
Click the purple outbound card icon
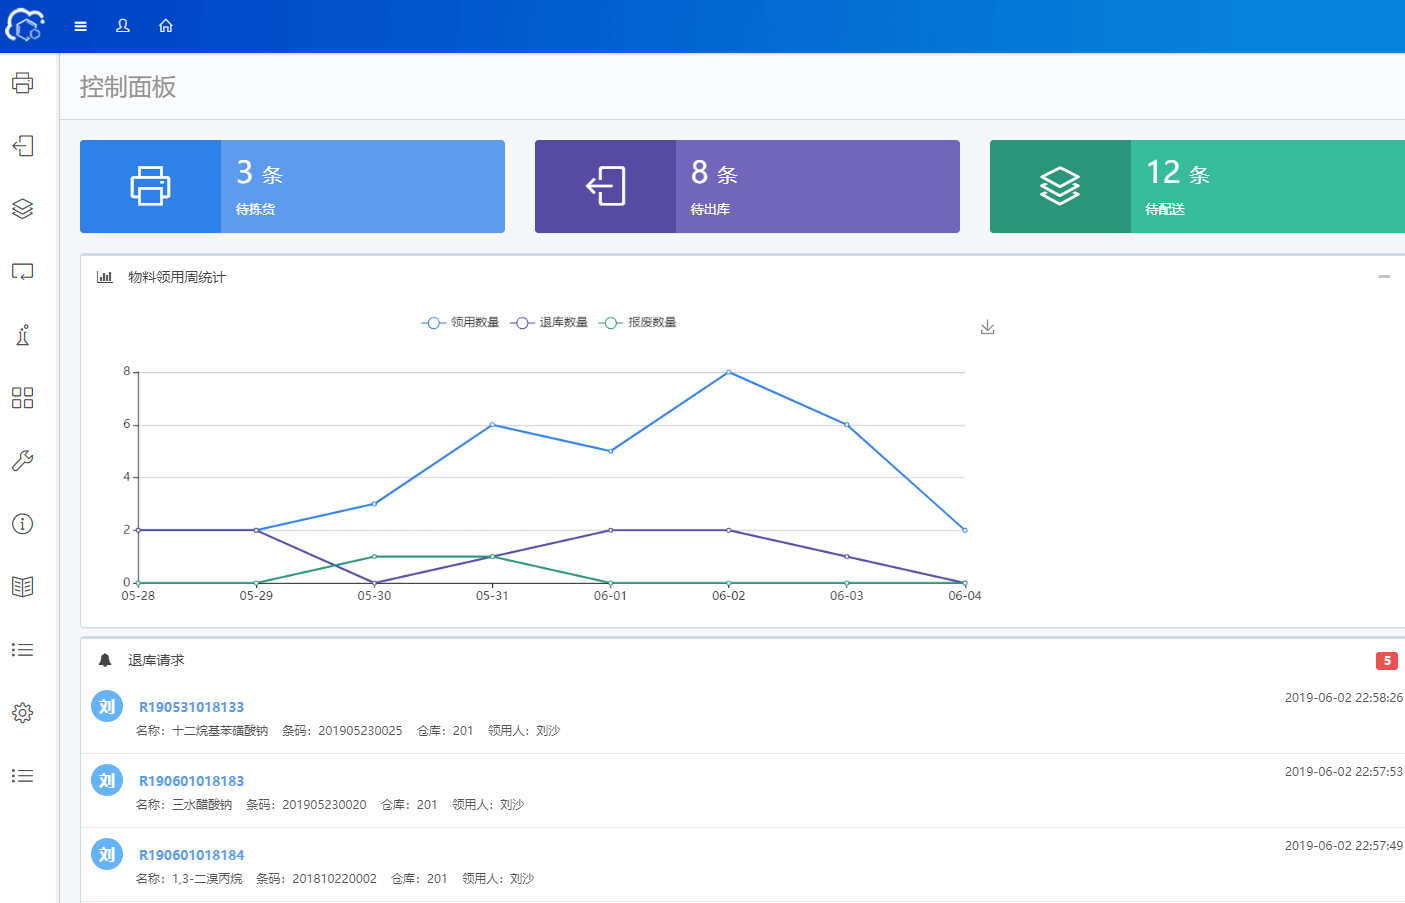pyautogui.click(x=606, y=186)
